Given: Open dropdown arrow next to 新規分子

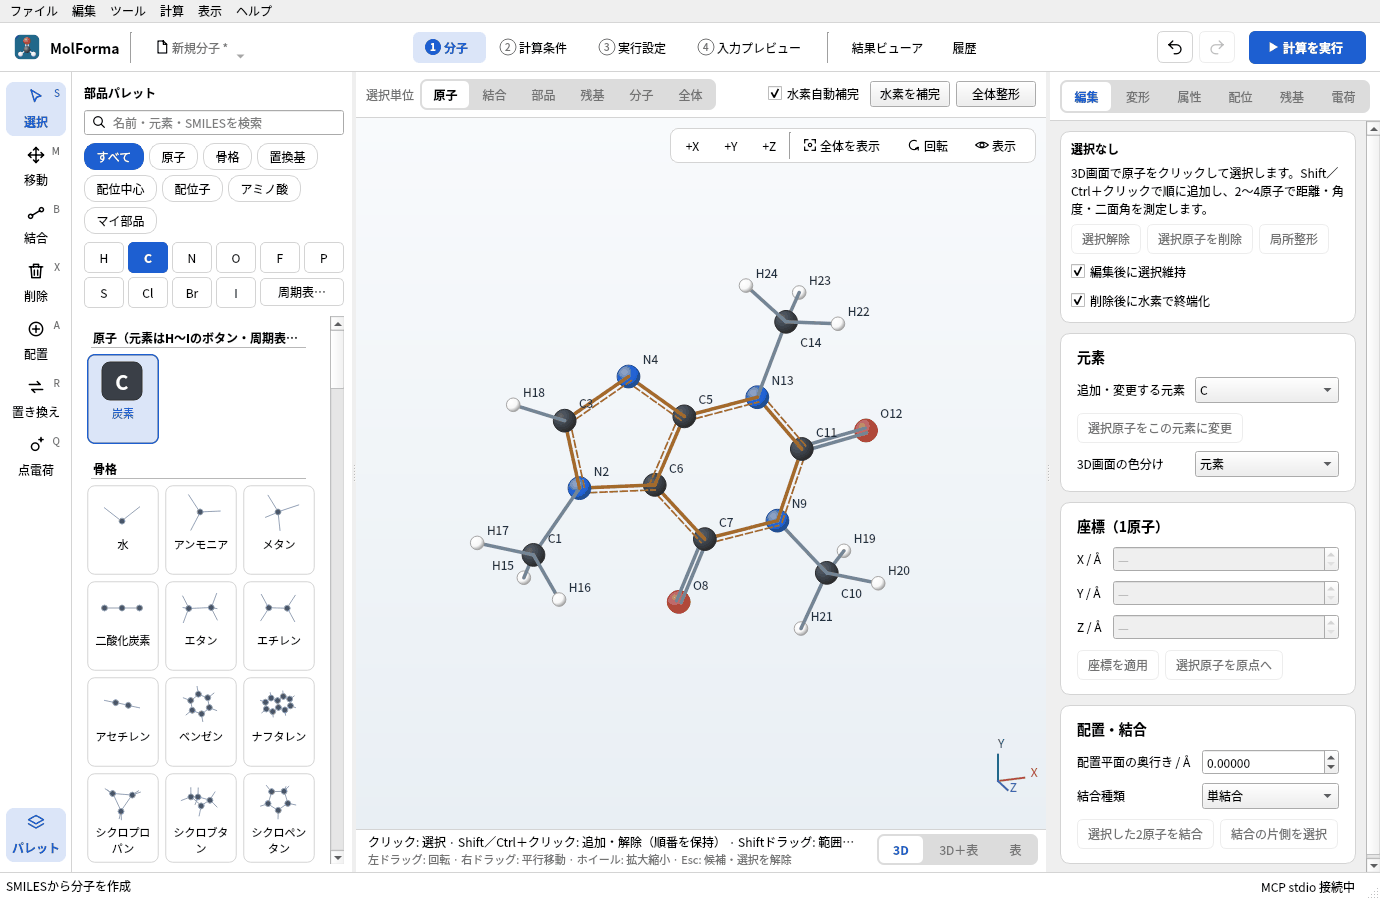Looking at the screenshot, I should 240,56.
